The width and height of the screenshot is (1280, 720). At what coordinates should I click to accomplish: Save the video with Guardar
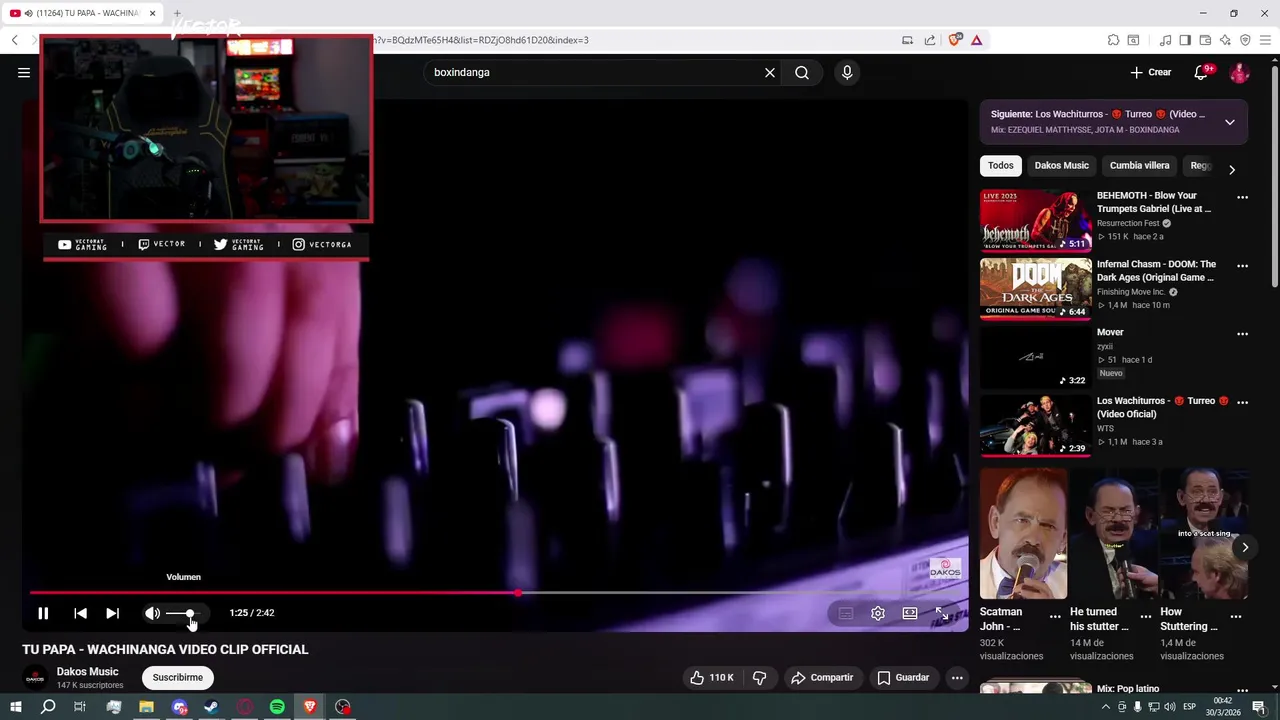click(903, 678)
